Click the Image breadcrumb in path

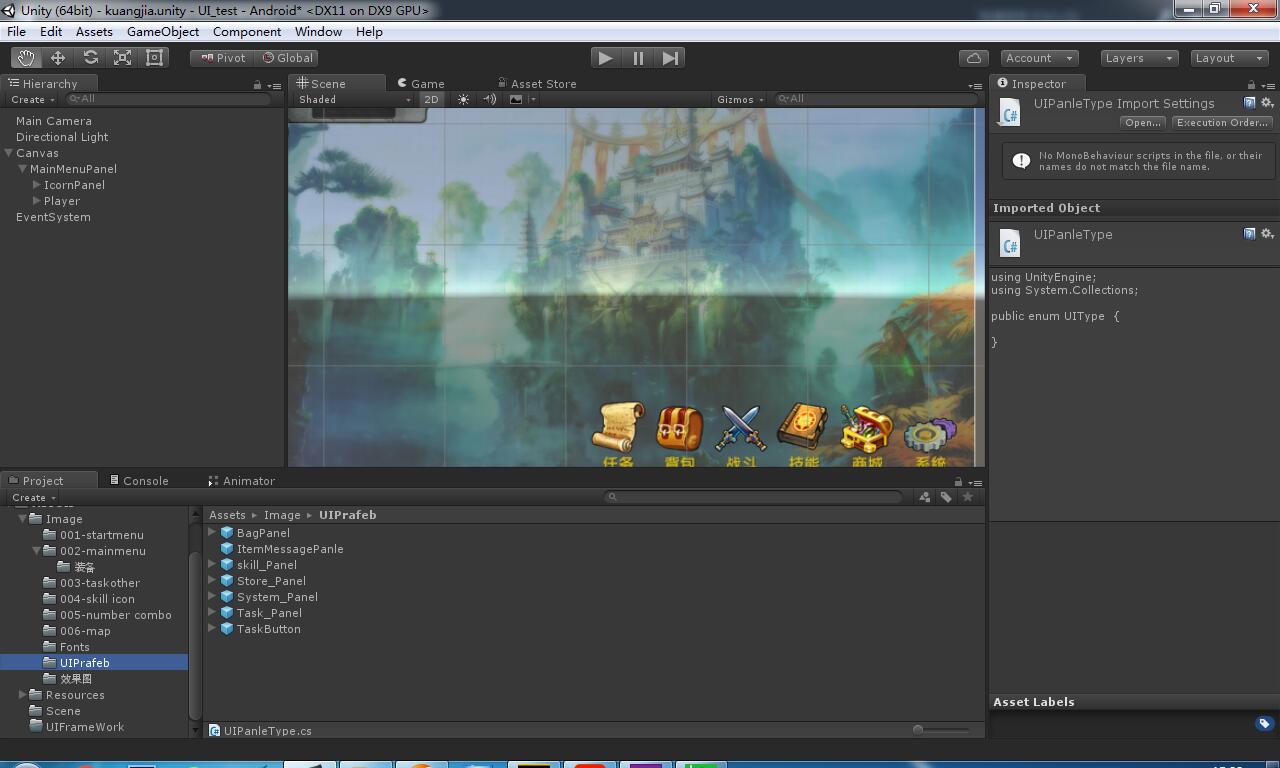pyautogui.click(x=282, y=515)
